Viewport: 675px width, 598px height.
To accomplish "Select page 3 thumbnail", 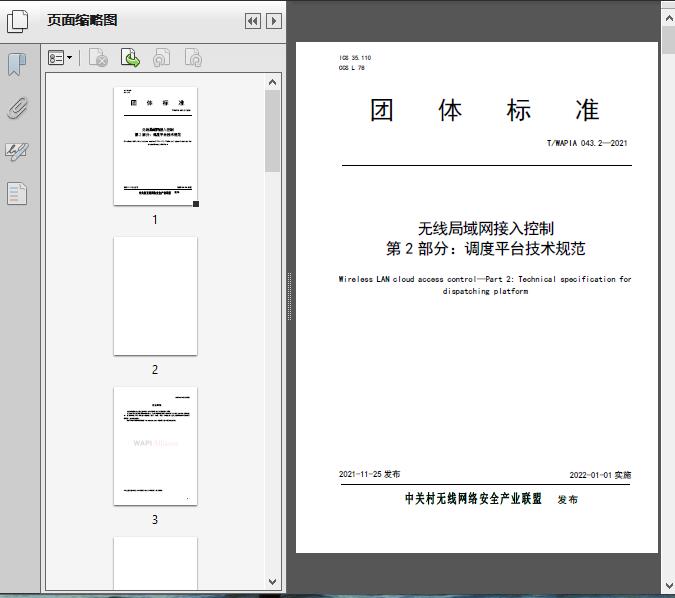I will click(155, 446).
